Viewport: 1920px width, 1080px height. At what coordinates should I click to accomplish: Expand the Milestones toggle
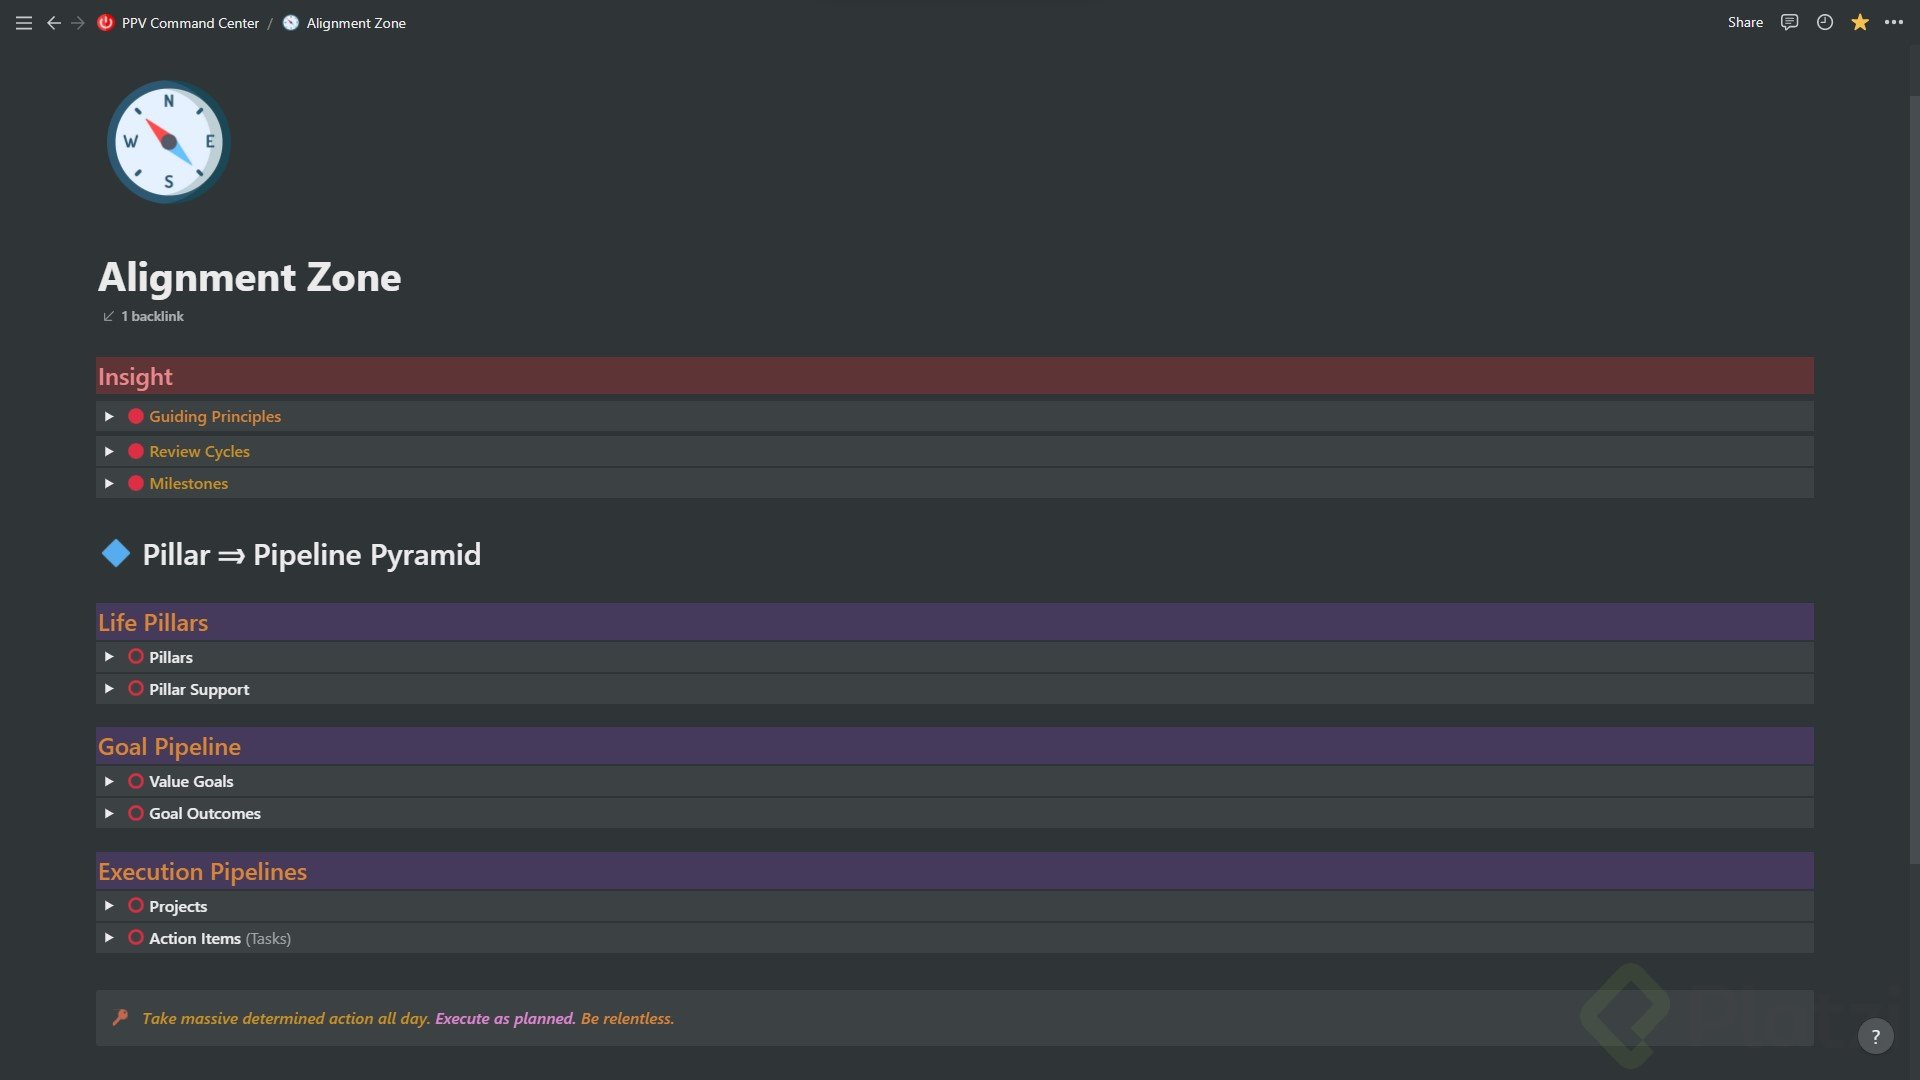109,483
